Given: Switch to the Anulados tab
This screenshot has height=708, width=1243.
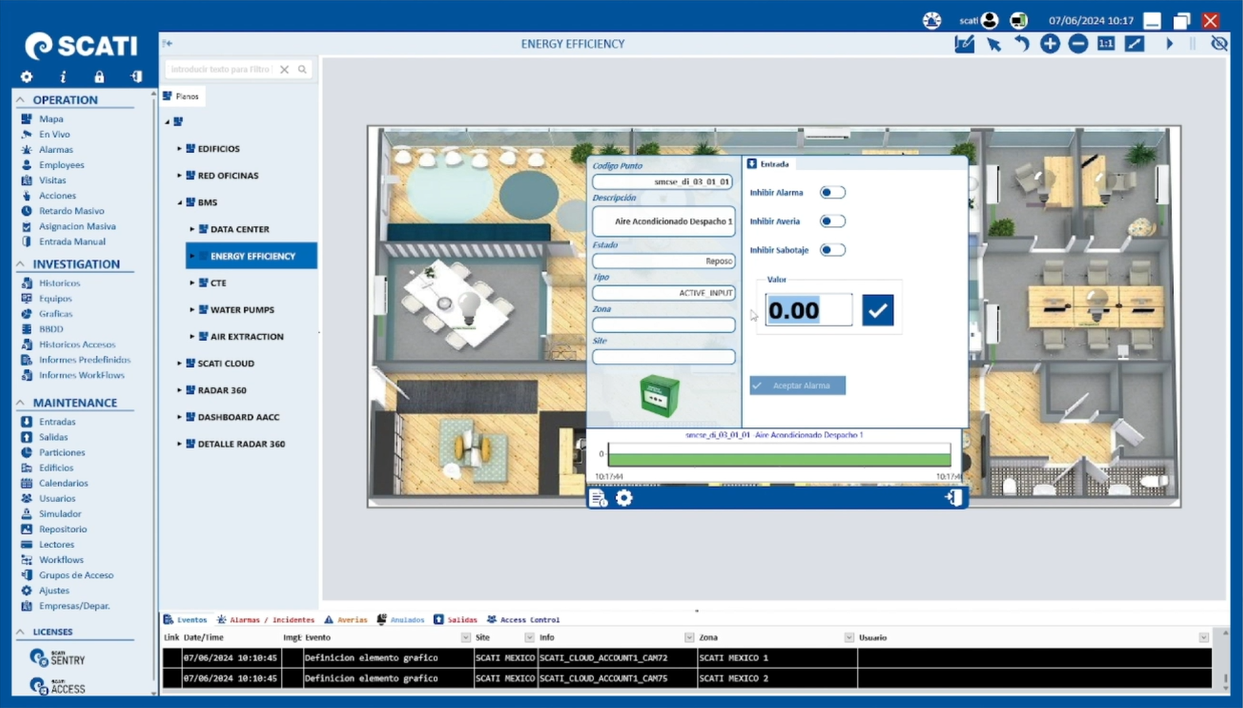Looking at the screenshot, I should click(x=401, y=620).
